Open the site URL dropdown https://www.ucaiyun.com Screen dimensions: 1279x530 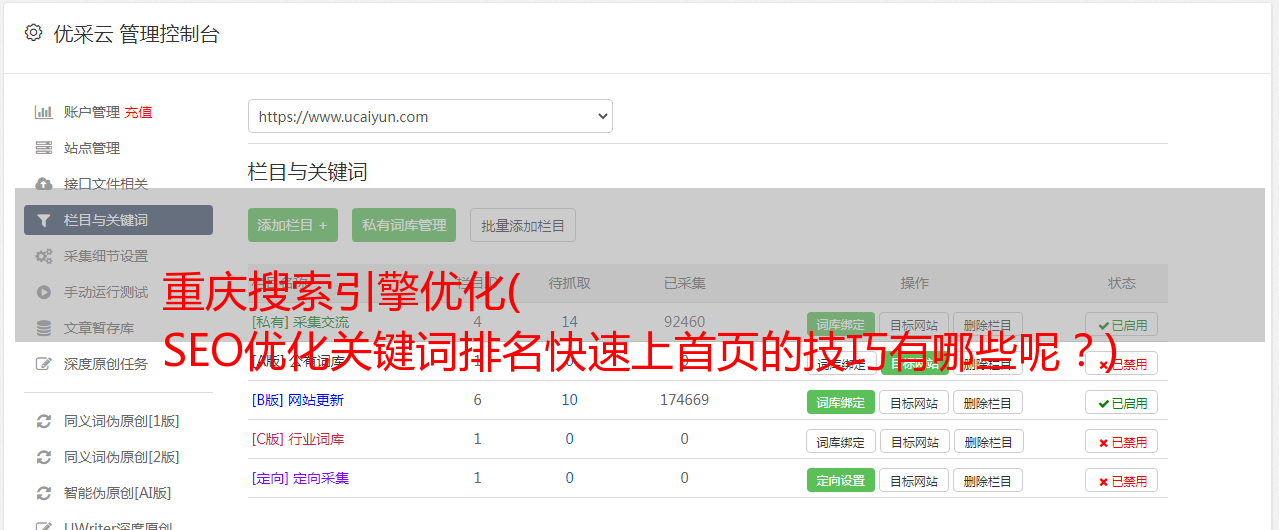pos(430,116)
